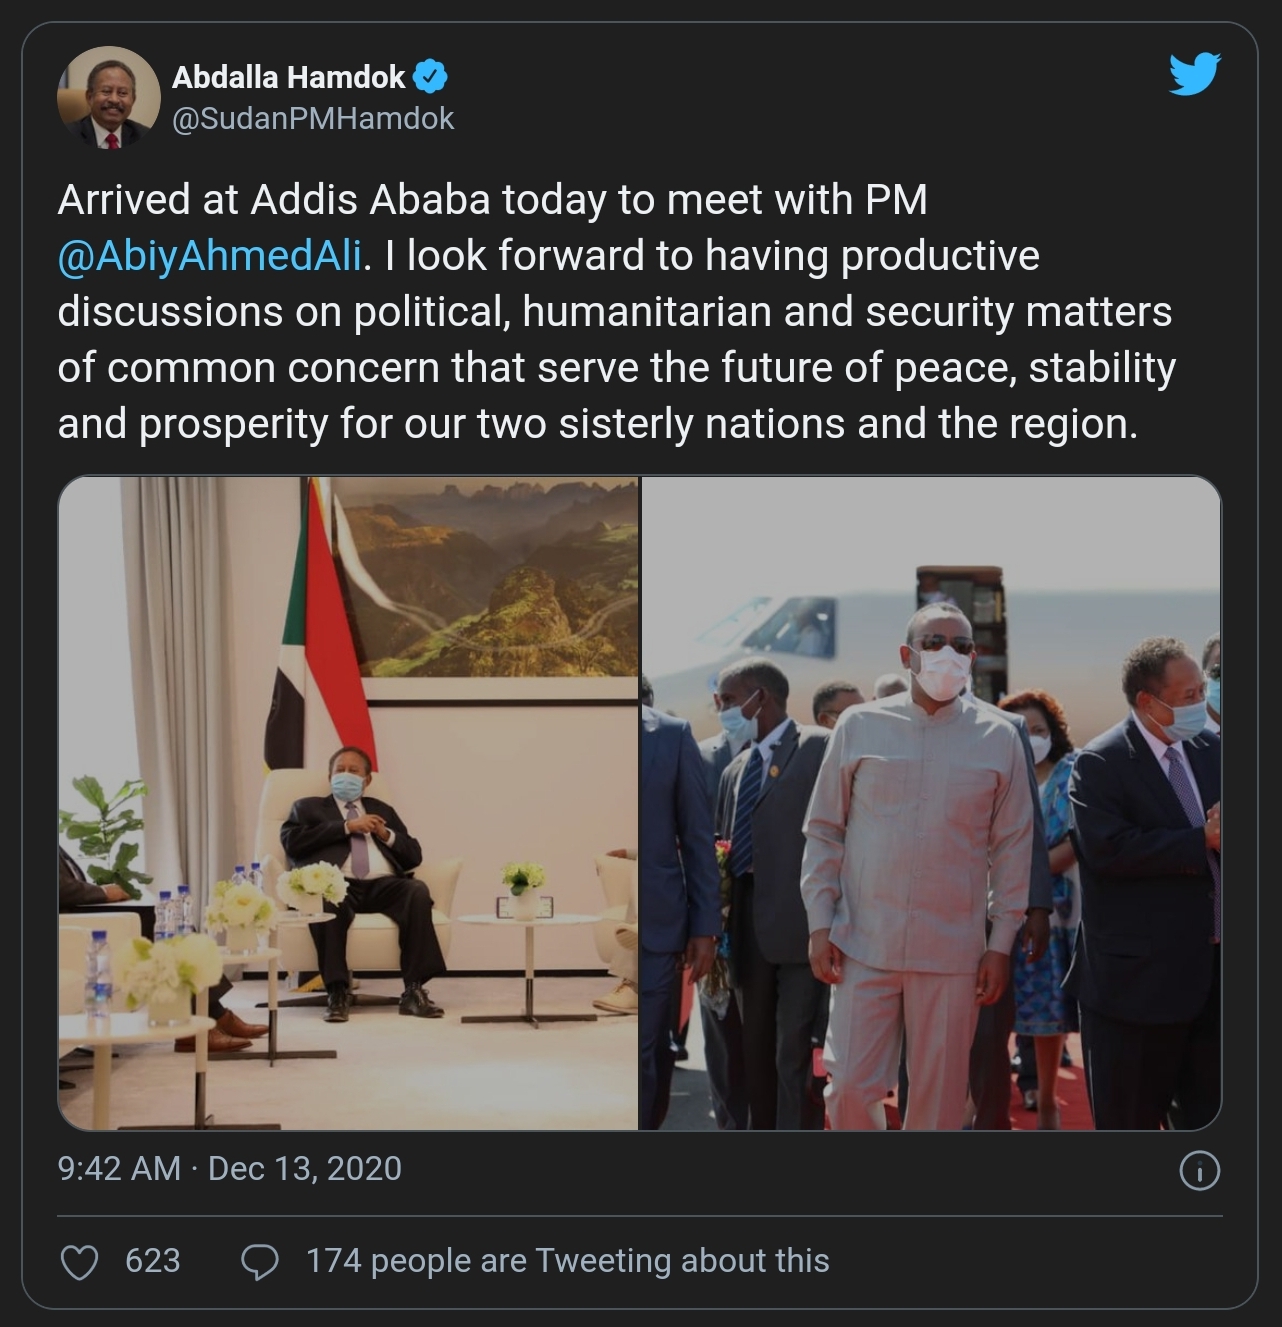Like the tweet with the heart icon
Viewport: 1282px width, 1327px height.
[x=80, y=1262]
